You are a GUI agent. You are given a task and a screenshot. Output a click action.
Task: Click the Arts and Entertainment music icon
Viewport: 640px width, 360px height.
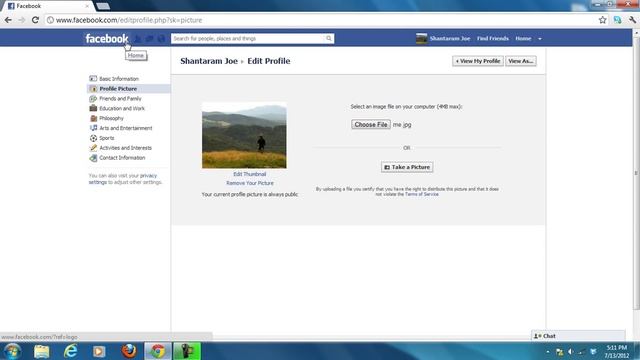click(93, 128)
